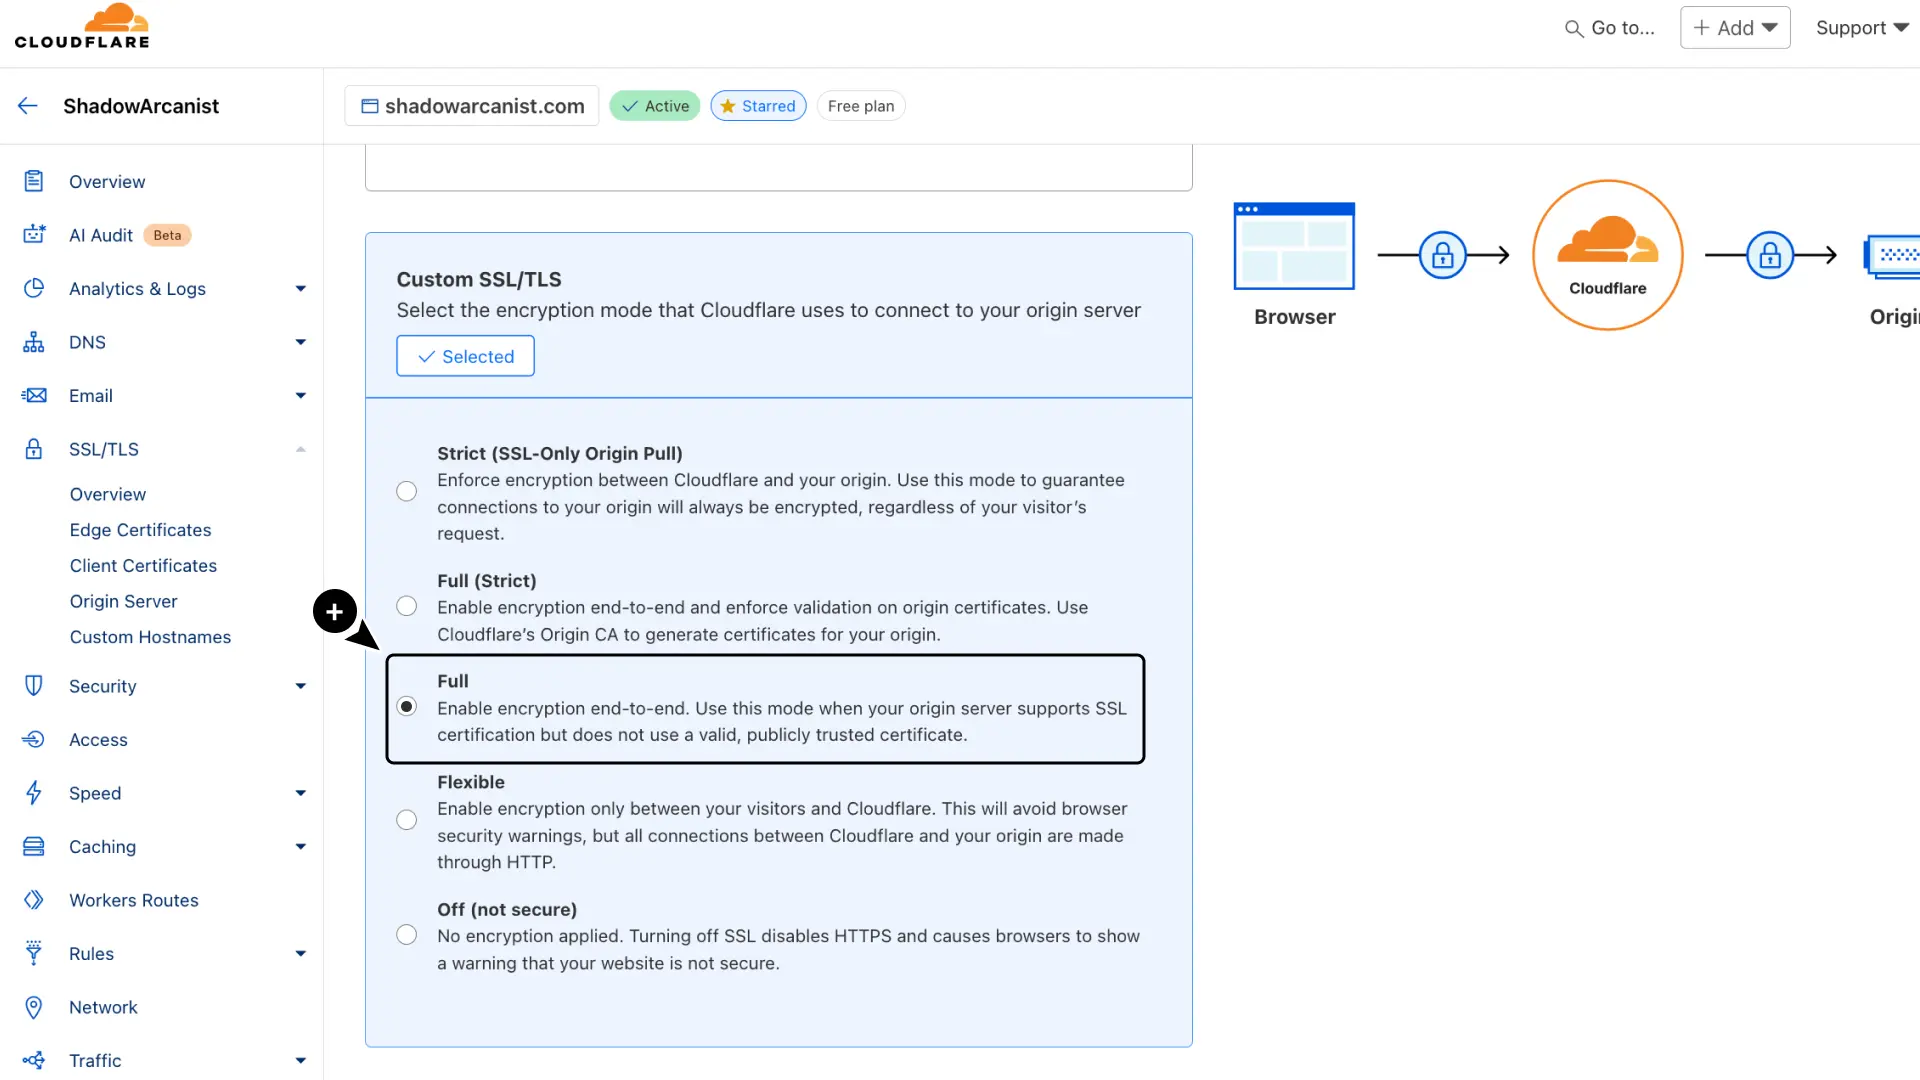Click the Workers Routes diamond icon
Image resolution: width=1920 pixels, height=1080 pixels.
click(34, 900)
